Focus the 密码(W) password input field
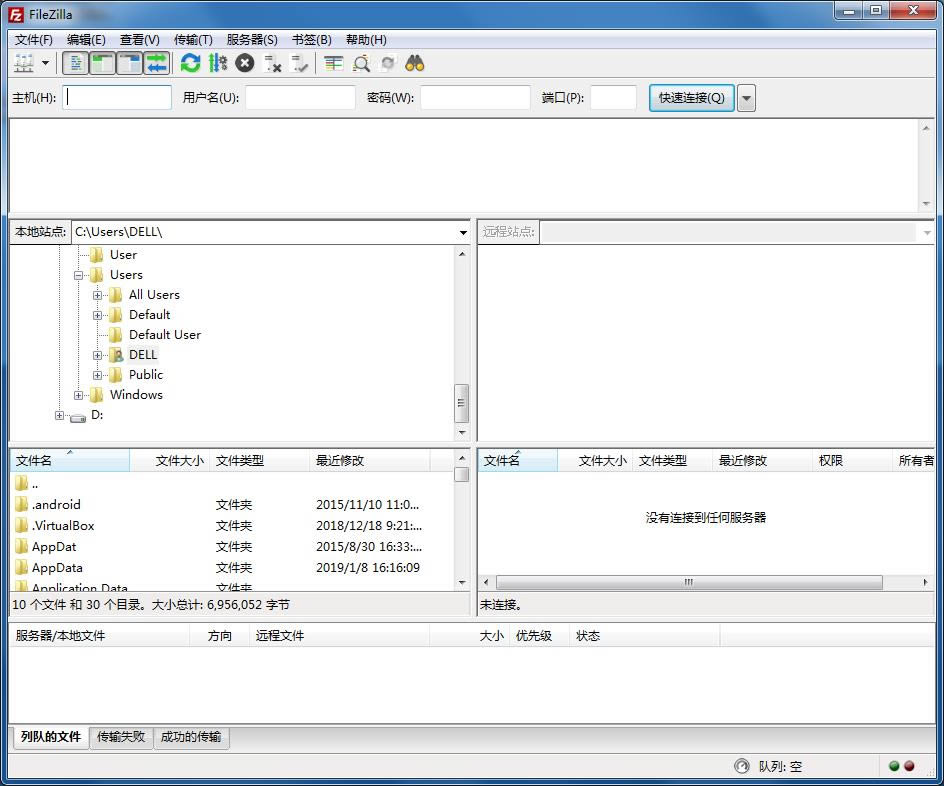The height and width of the screenshot is (786, 944). point(475,97)
